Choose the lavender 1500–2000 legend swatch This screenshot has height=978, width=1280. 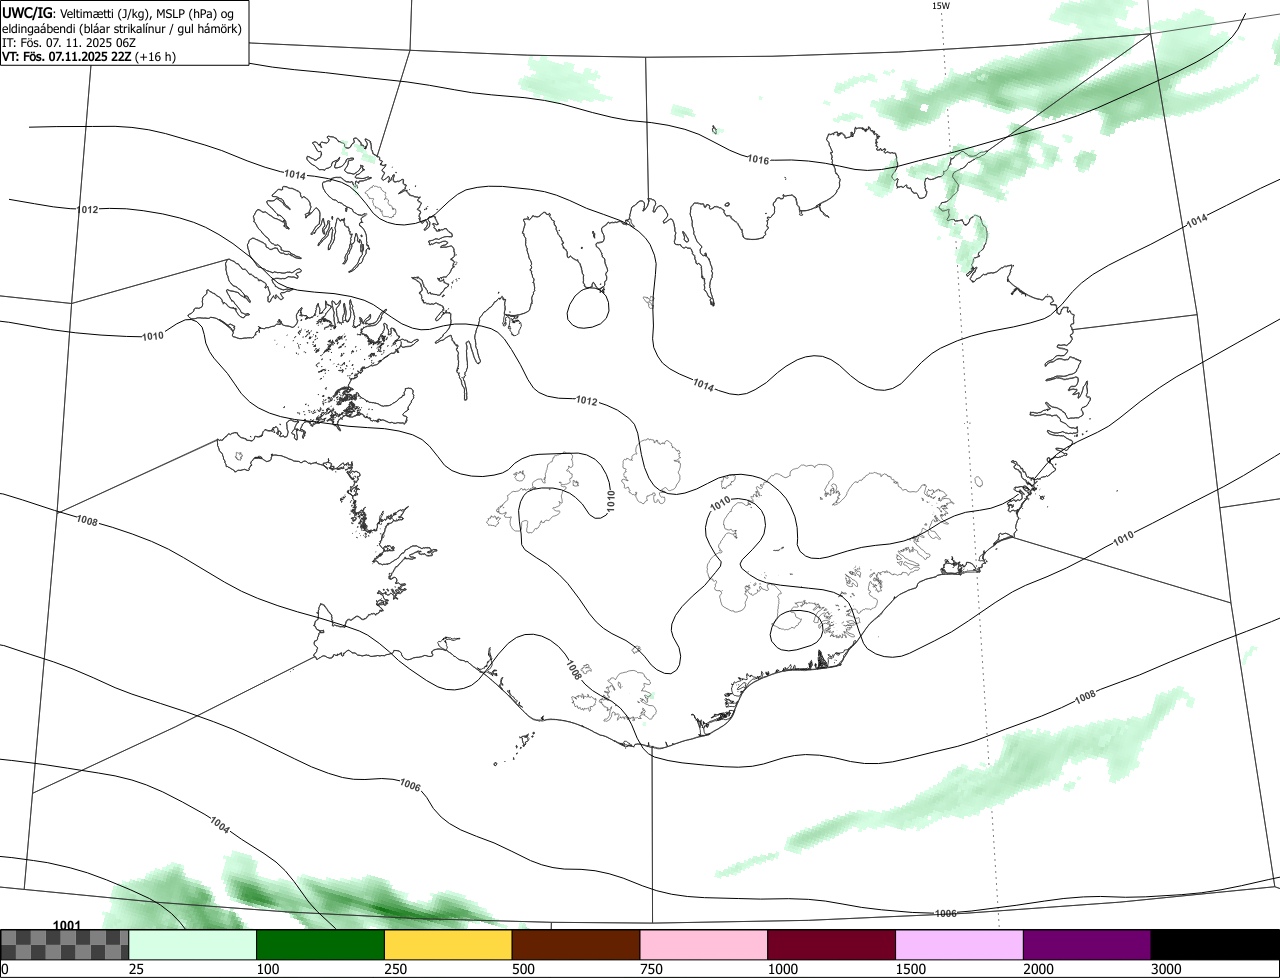960,945
